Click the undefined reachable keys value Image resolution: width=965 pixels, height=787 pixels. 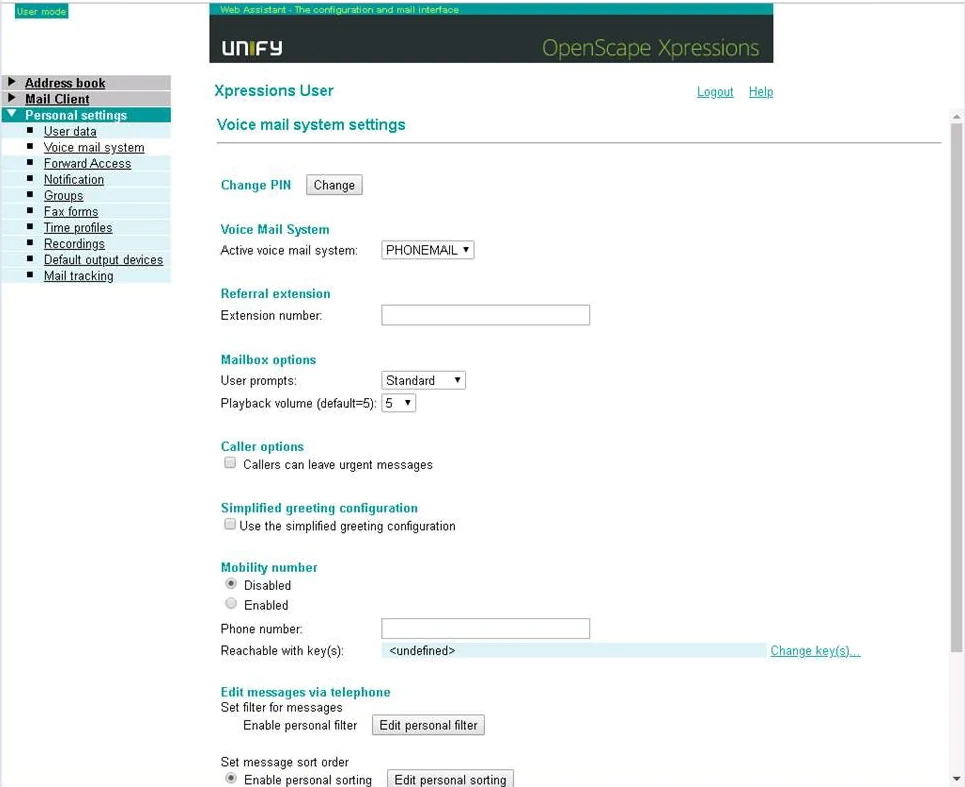[x=422, y=650]
